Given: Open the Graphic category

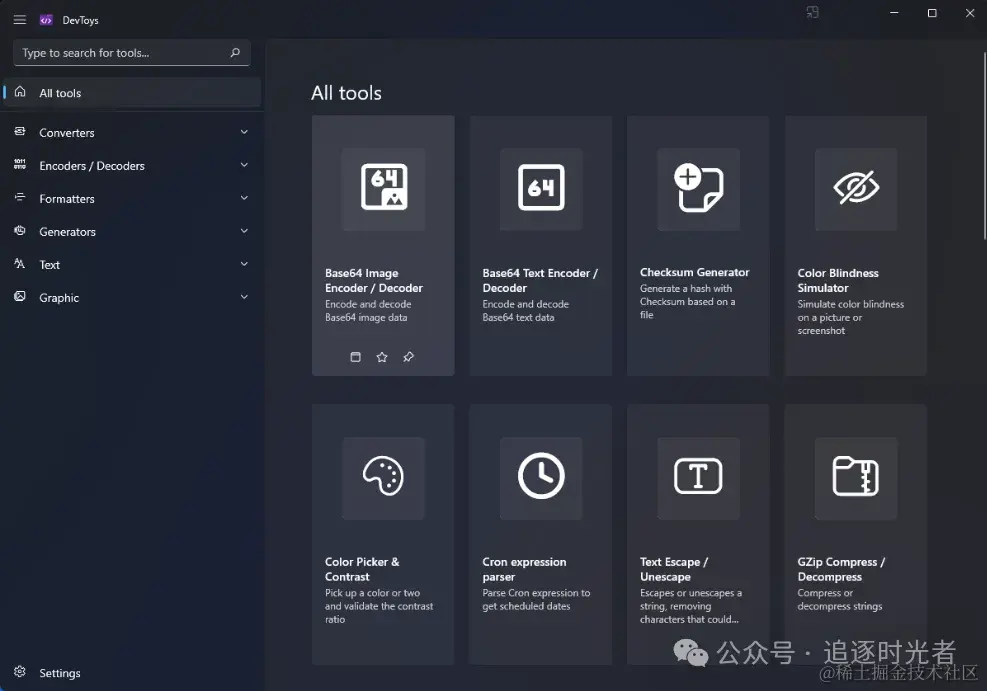Looking at the screenshot, I should (x=132, y=297).
